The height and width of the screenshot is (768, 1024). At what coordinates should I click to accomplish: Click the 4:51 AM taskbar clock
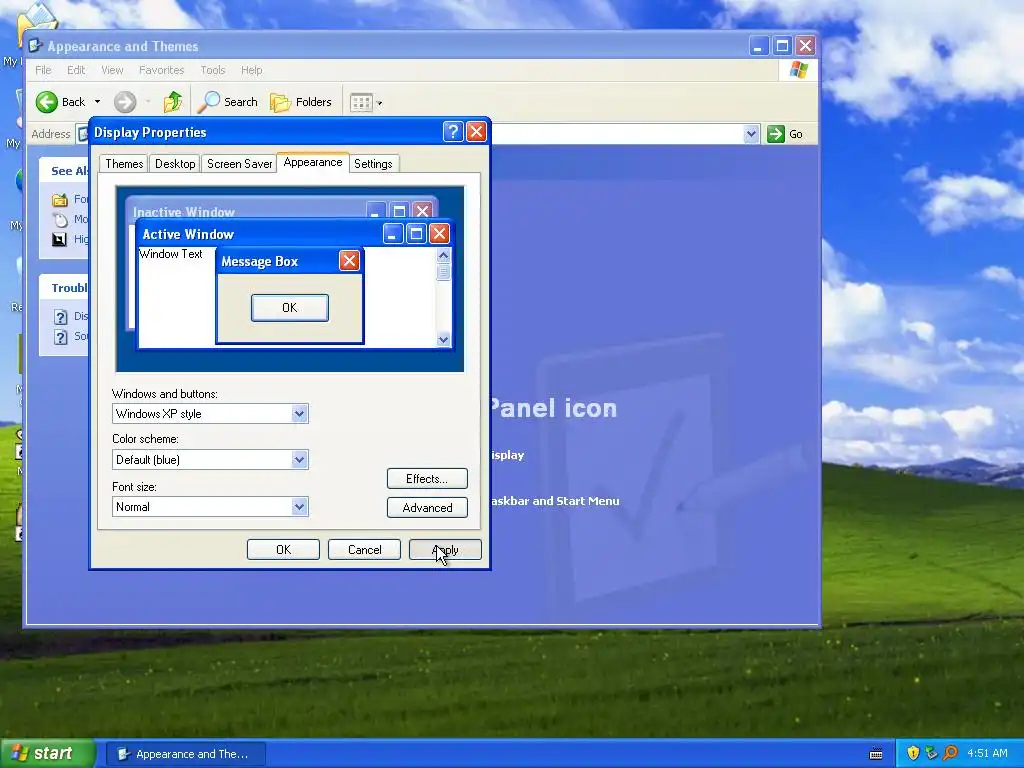[987, 753]
